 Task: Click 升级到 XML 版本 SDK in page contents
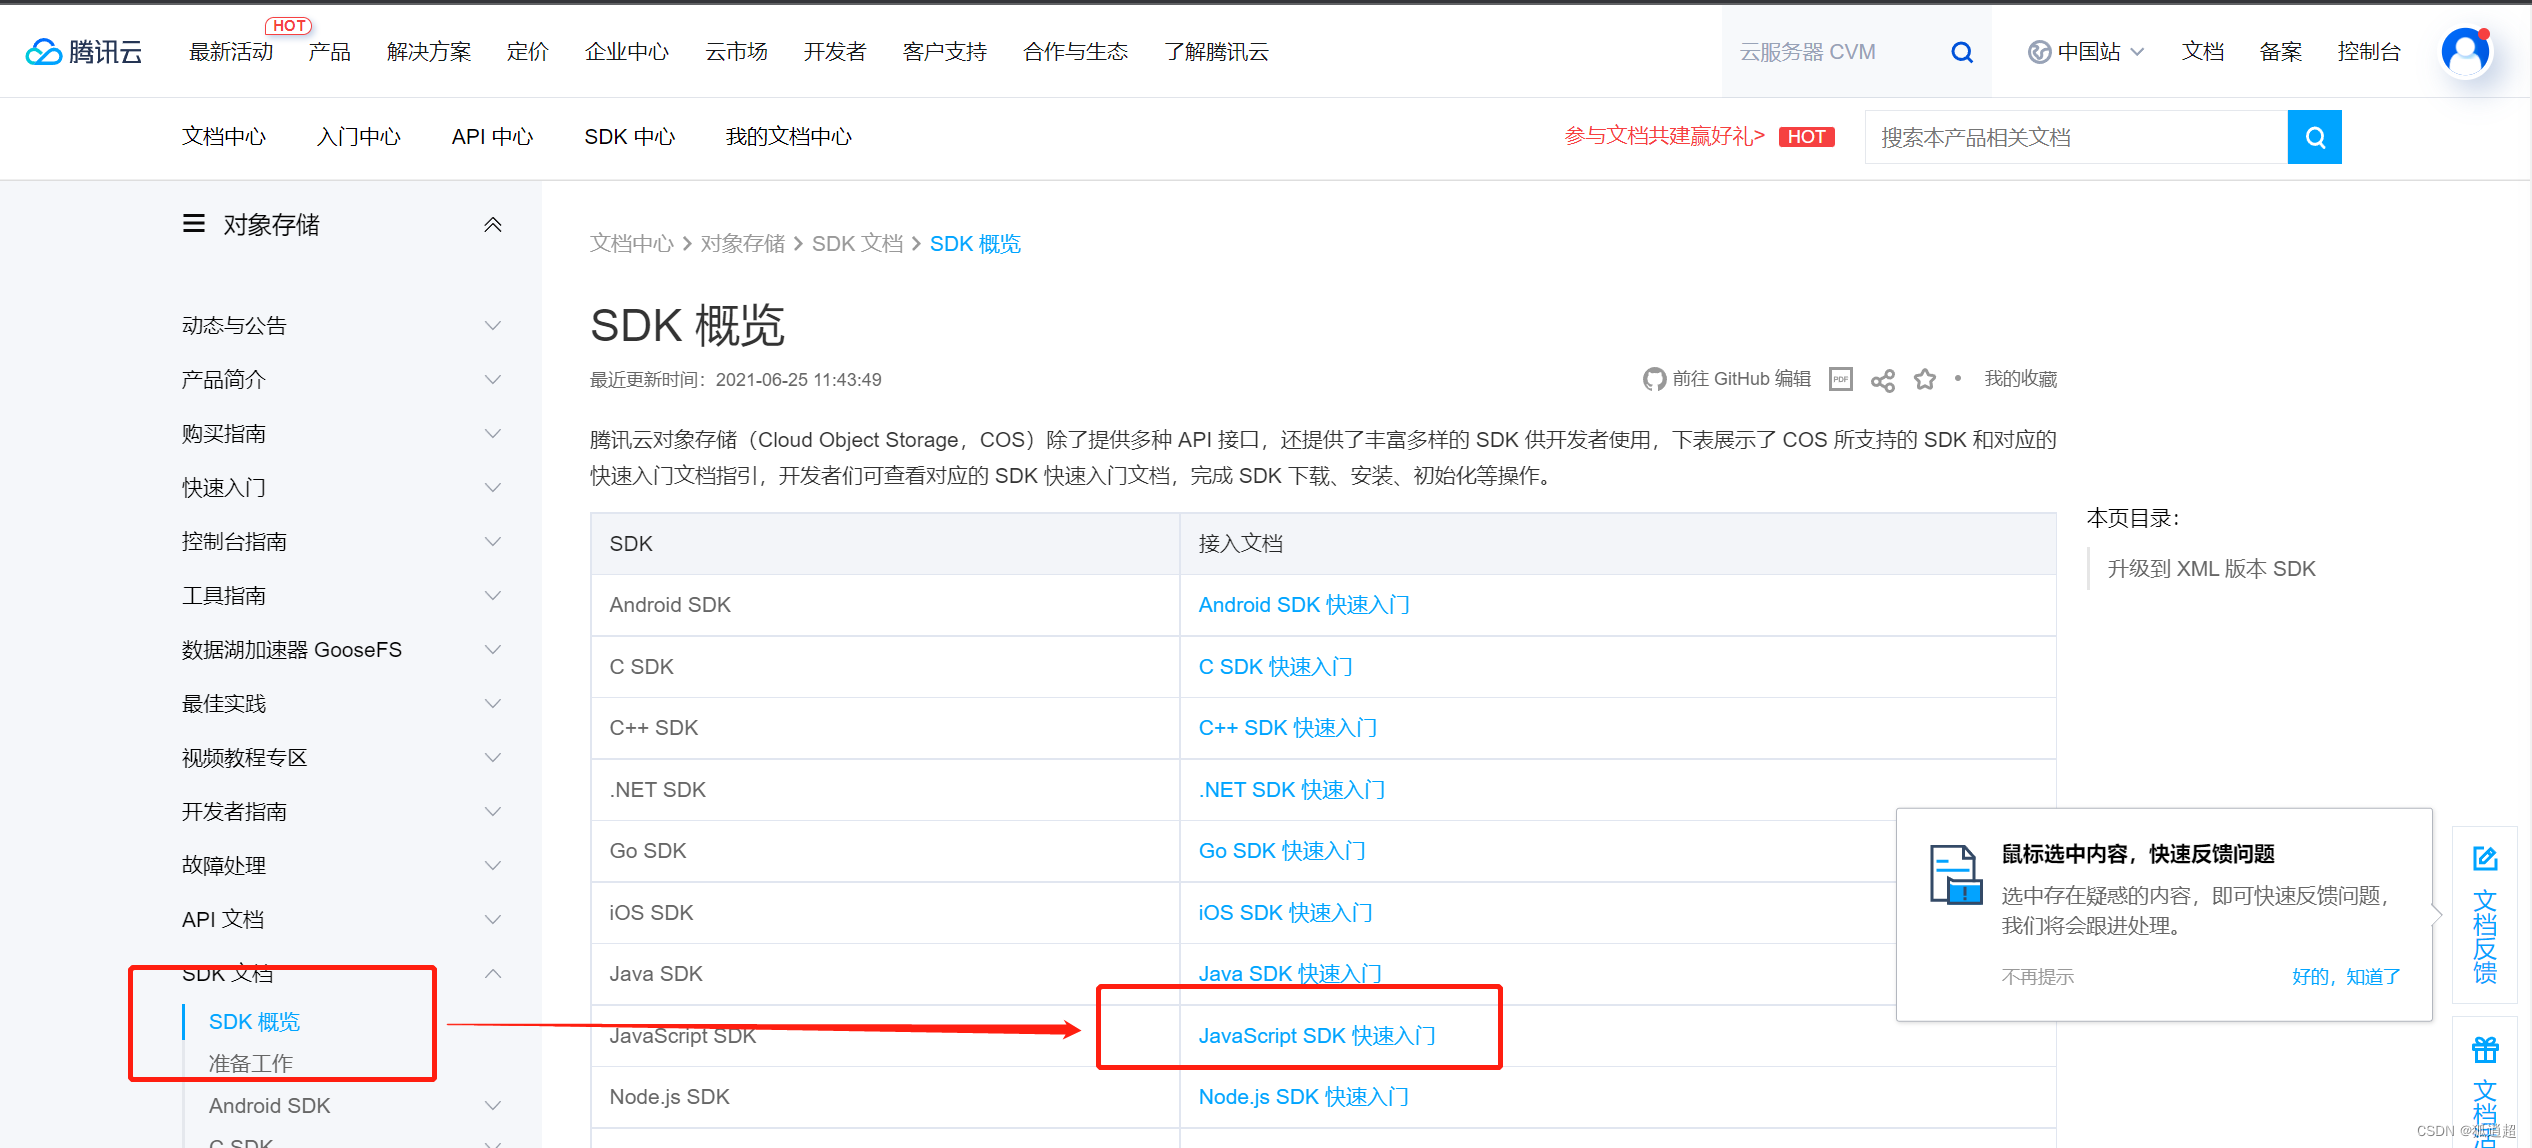click(2212, 569)
